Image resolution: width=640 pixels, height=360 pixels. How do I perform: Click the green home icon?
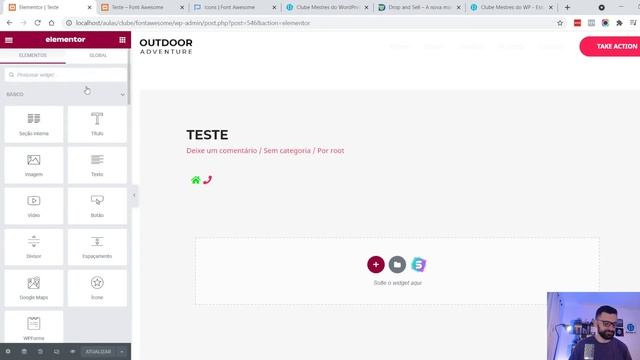point(196,180)
